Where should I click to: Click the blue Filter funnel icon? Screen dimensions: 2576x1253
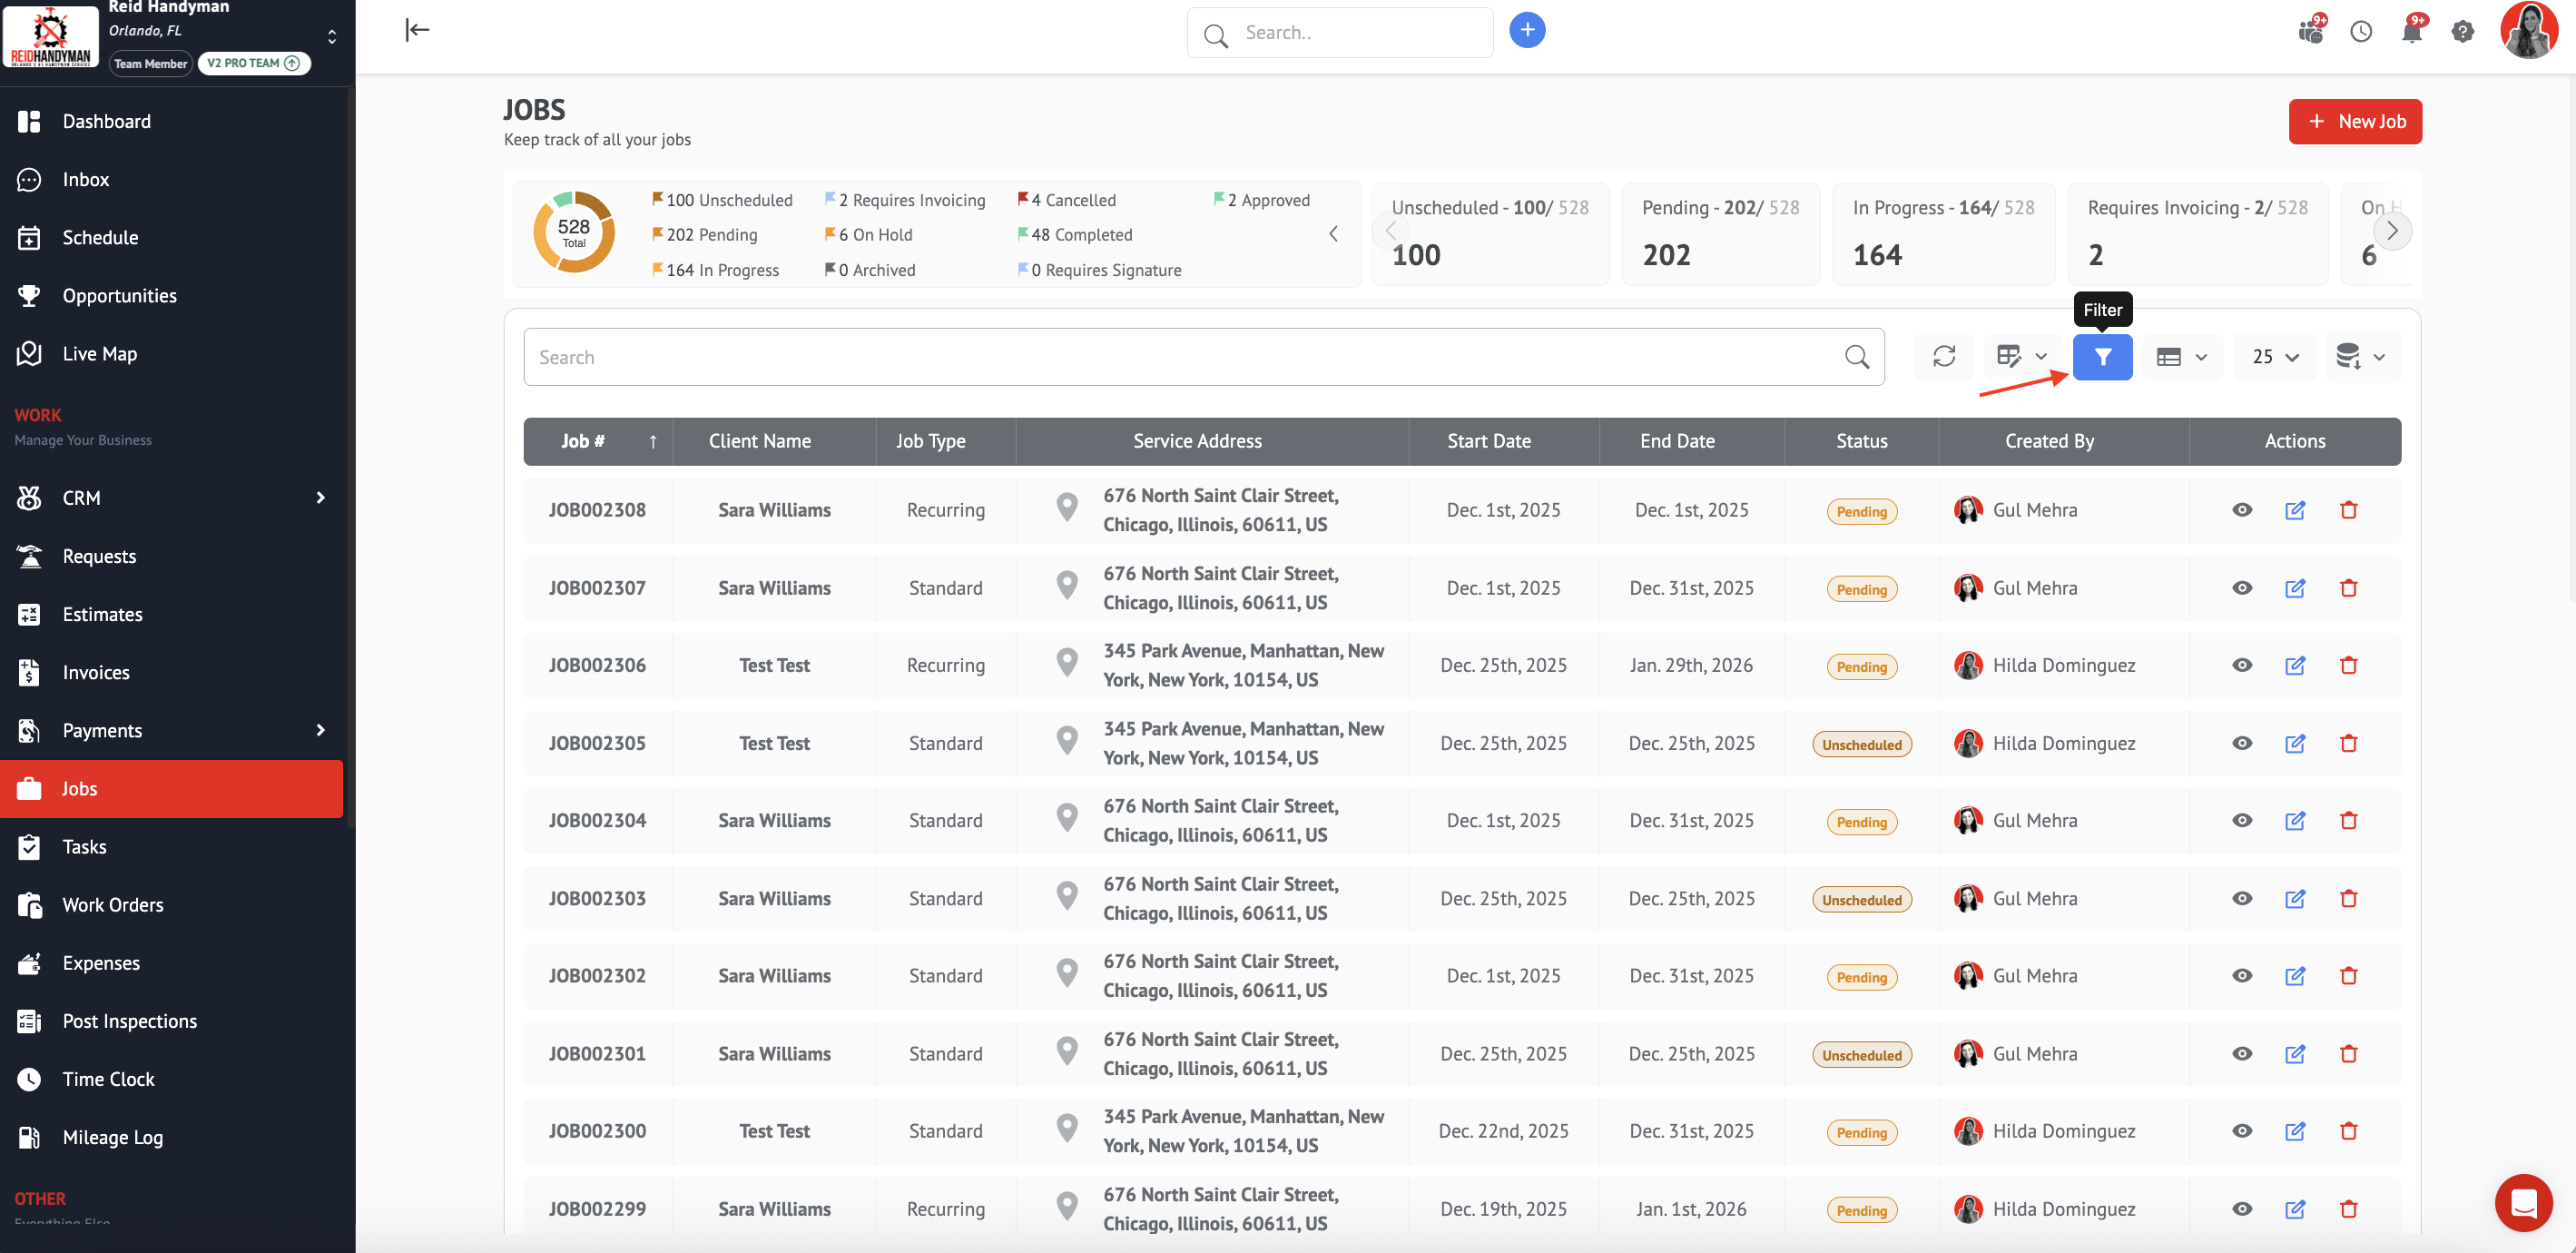[2101, 357]
